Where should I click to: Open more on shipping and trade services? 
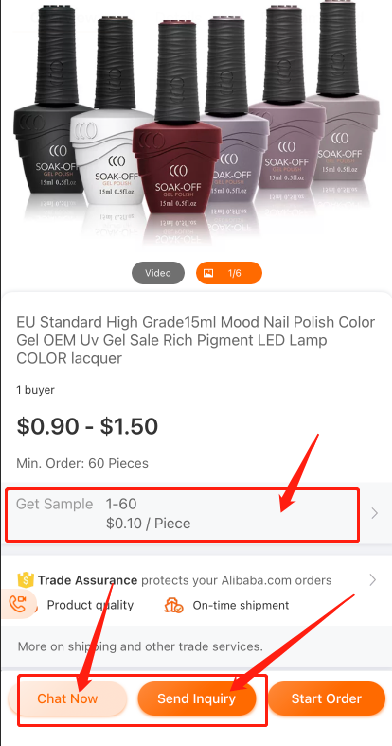pos(140,647)
